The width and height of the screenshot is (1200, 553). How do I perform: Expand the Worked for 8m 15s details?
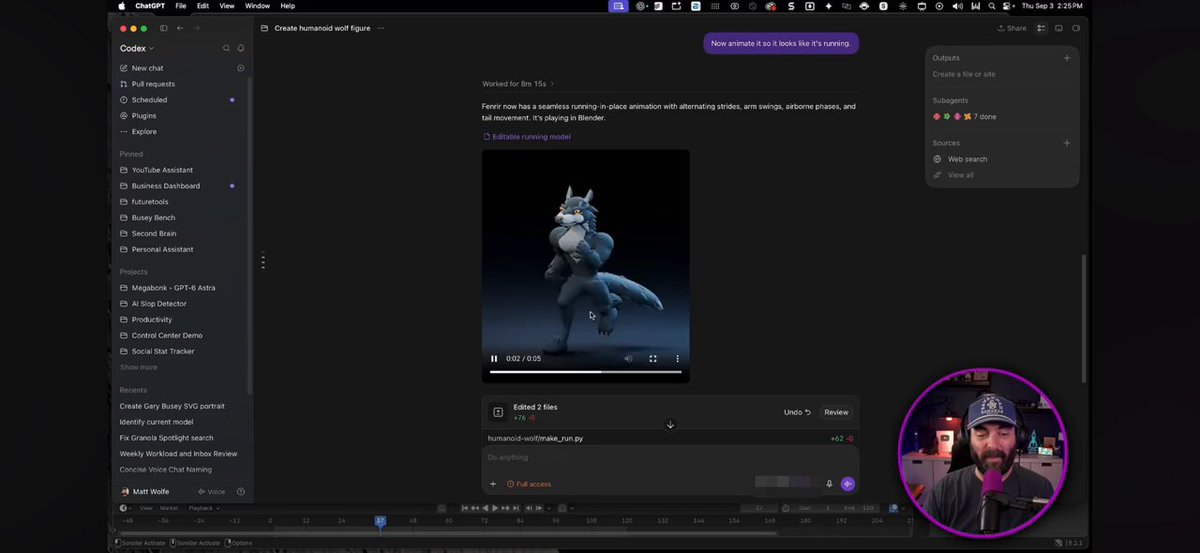point(518,84)
